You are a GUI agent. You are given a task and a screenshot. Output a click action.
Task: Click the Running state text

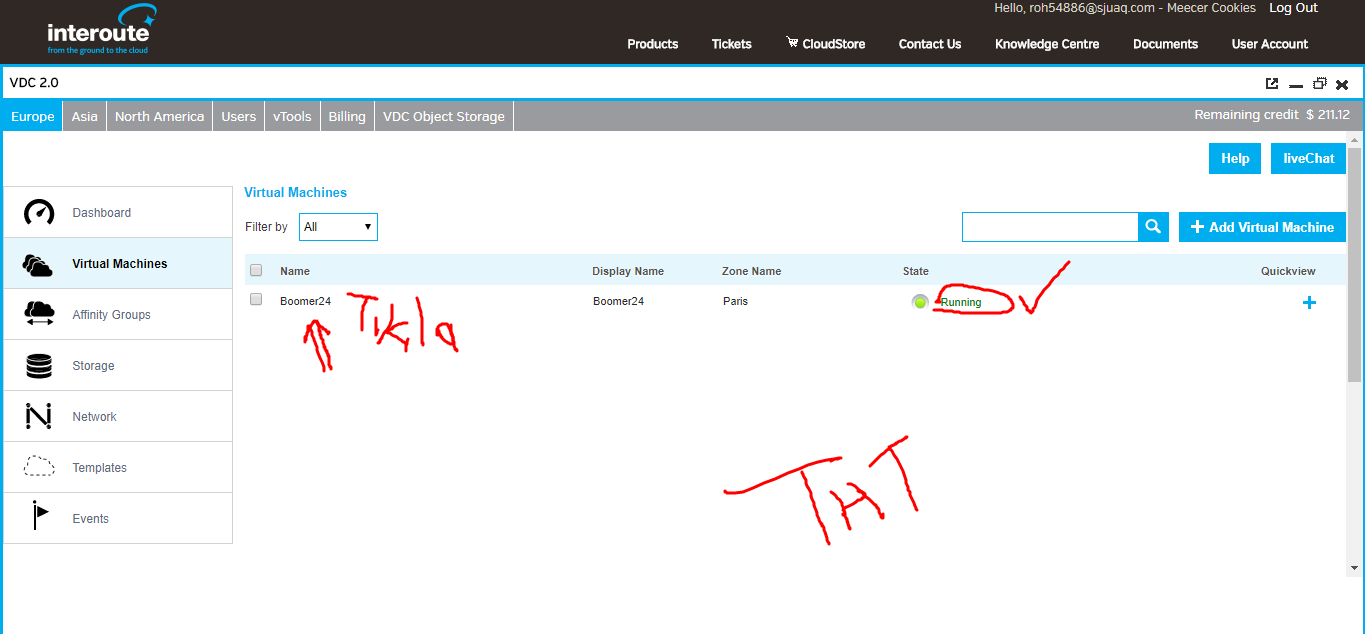[961, 302]
